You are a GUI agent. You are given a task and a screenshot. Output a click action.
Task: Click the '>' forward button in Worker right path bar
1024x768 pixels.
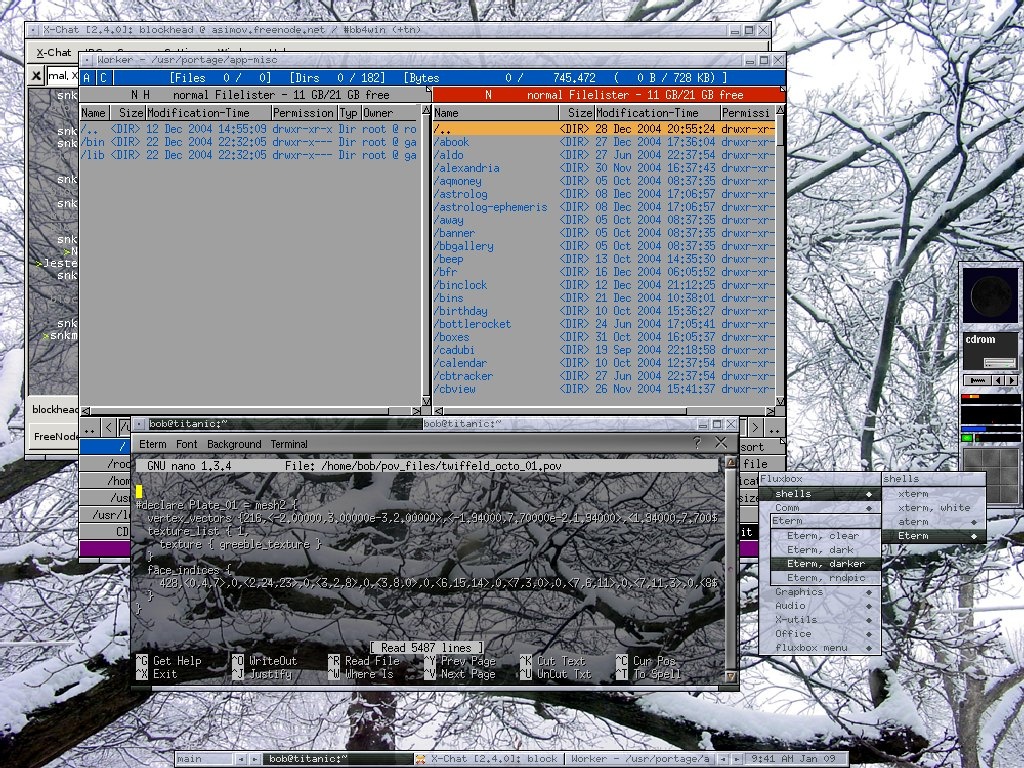(x=755, y=428)
